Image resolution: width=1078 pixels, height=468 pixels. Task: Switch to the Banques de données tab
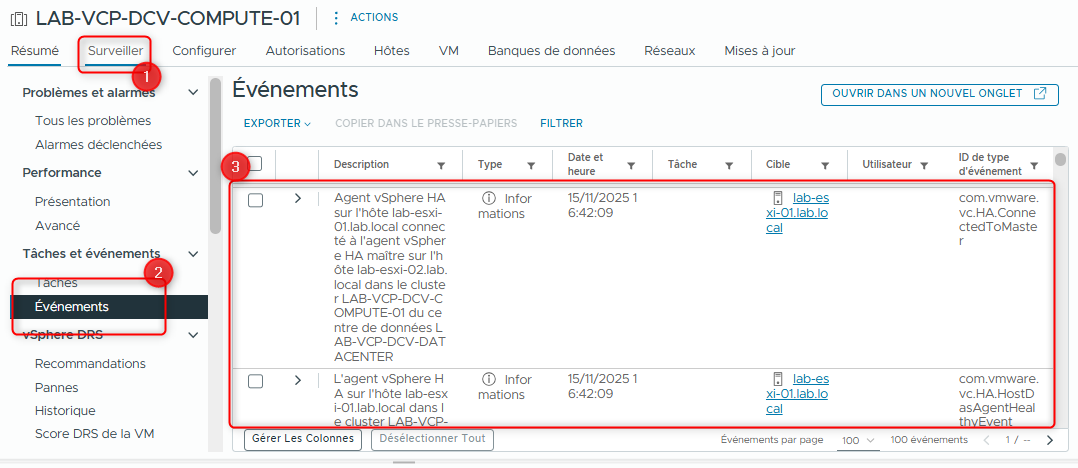pyautogui.click(x=551, y=51)
